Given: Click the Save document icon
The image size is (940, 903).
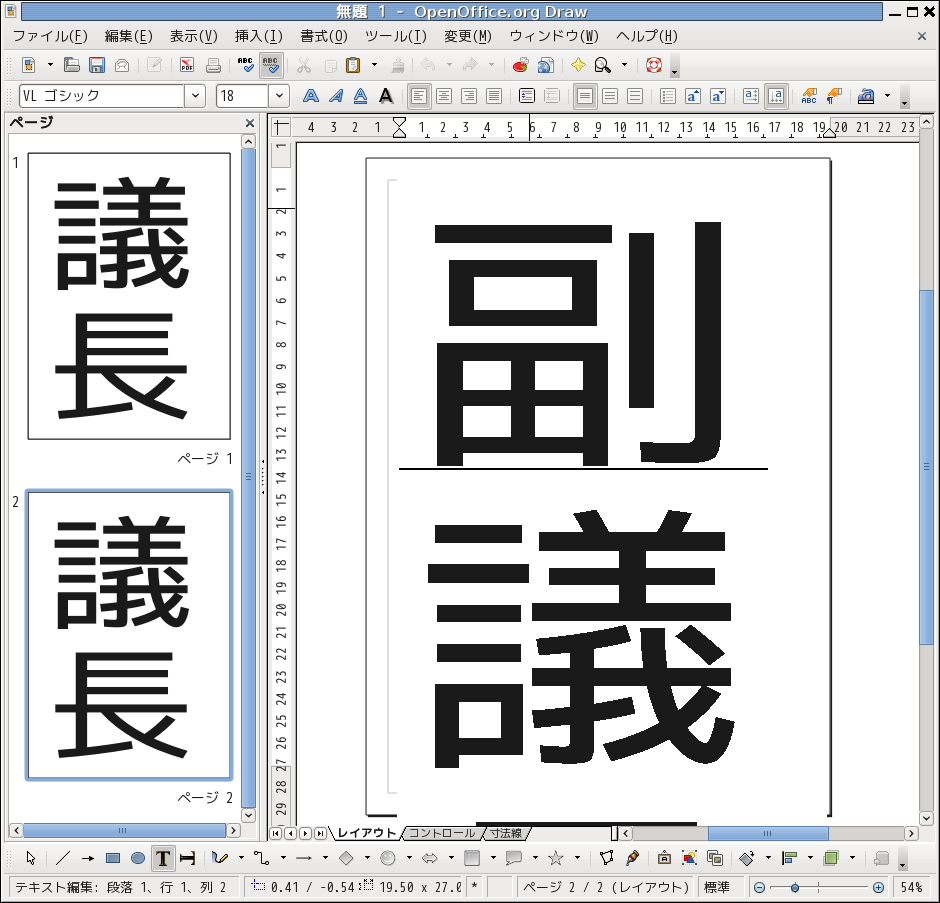Looking at the screenshot, I should pyautogui.click(x=97, y=66).
